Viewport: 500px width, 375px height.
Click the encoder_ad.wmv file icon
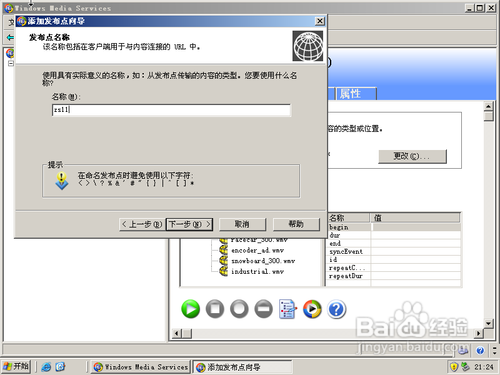point(223,250)
